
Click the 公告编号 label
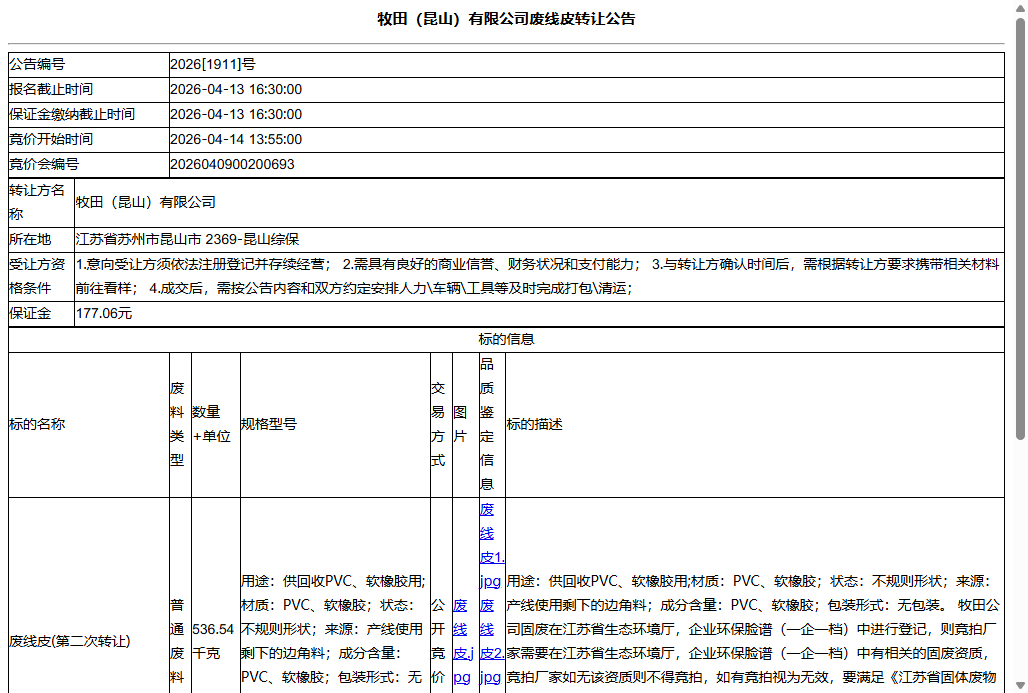coord(37,64)
